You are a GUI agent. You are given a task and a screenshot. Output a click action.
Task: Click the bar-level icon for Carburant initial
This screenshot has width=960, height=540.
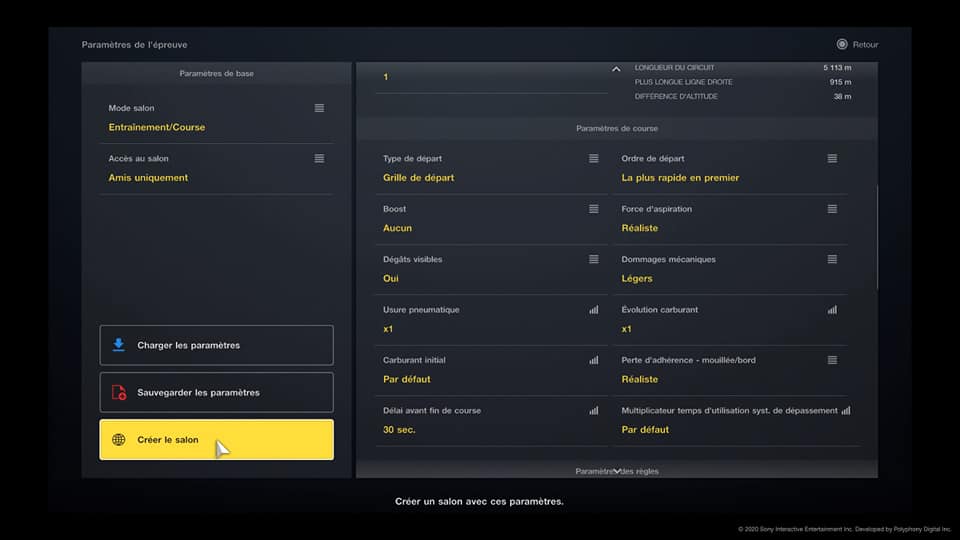593,360
